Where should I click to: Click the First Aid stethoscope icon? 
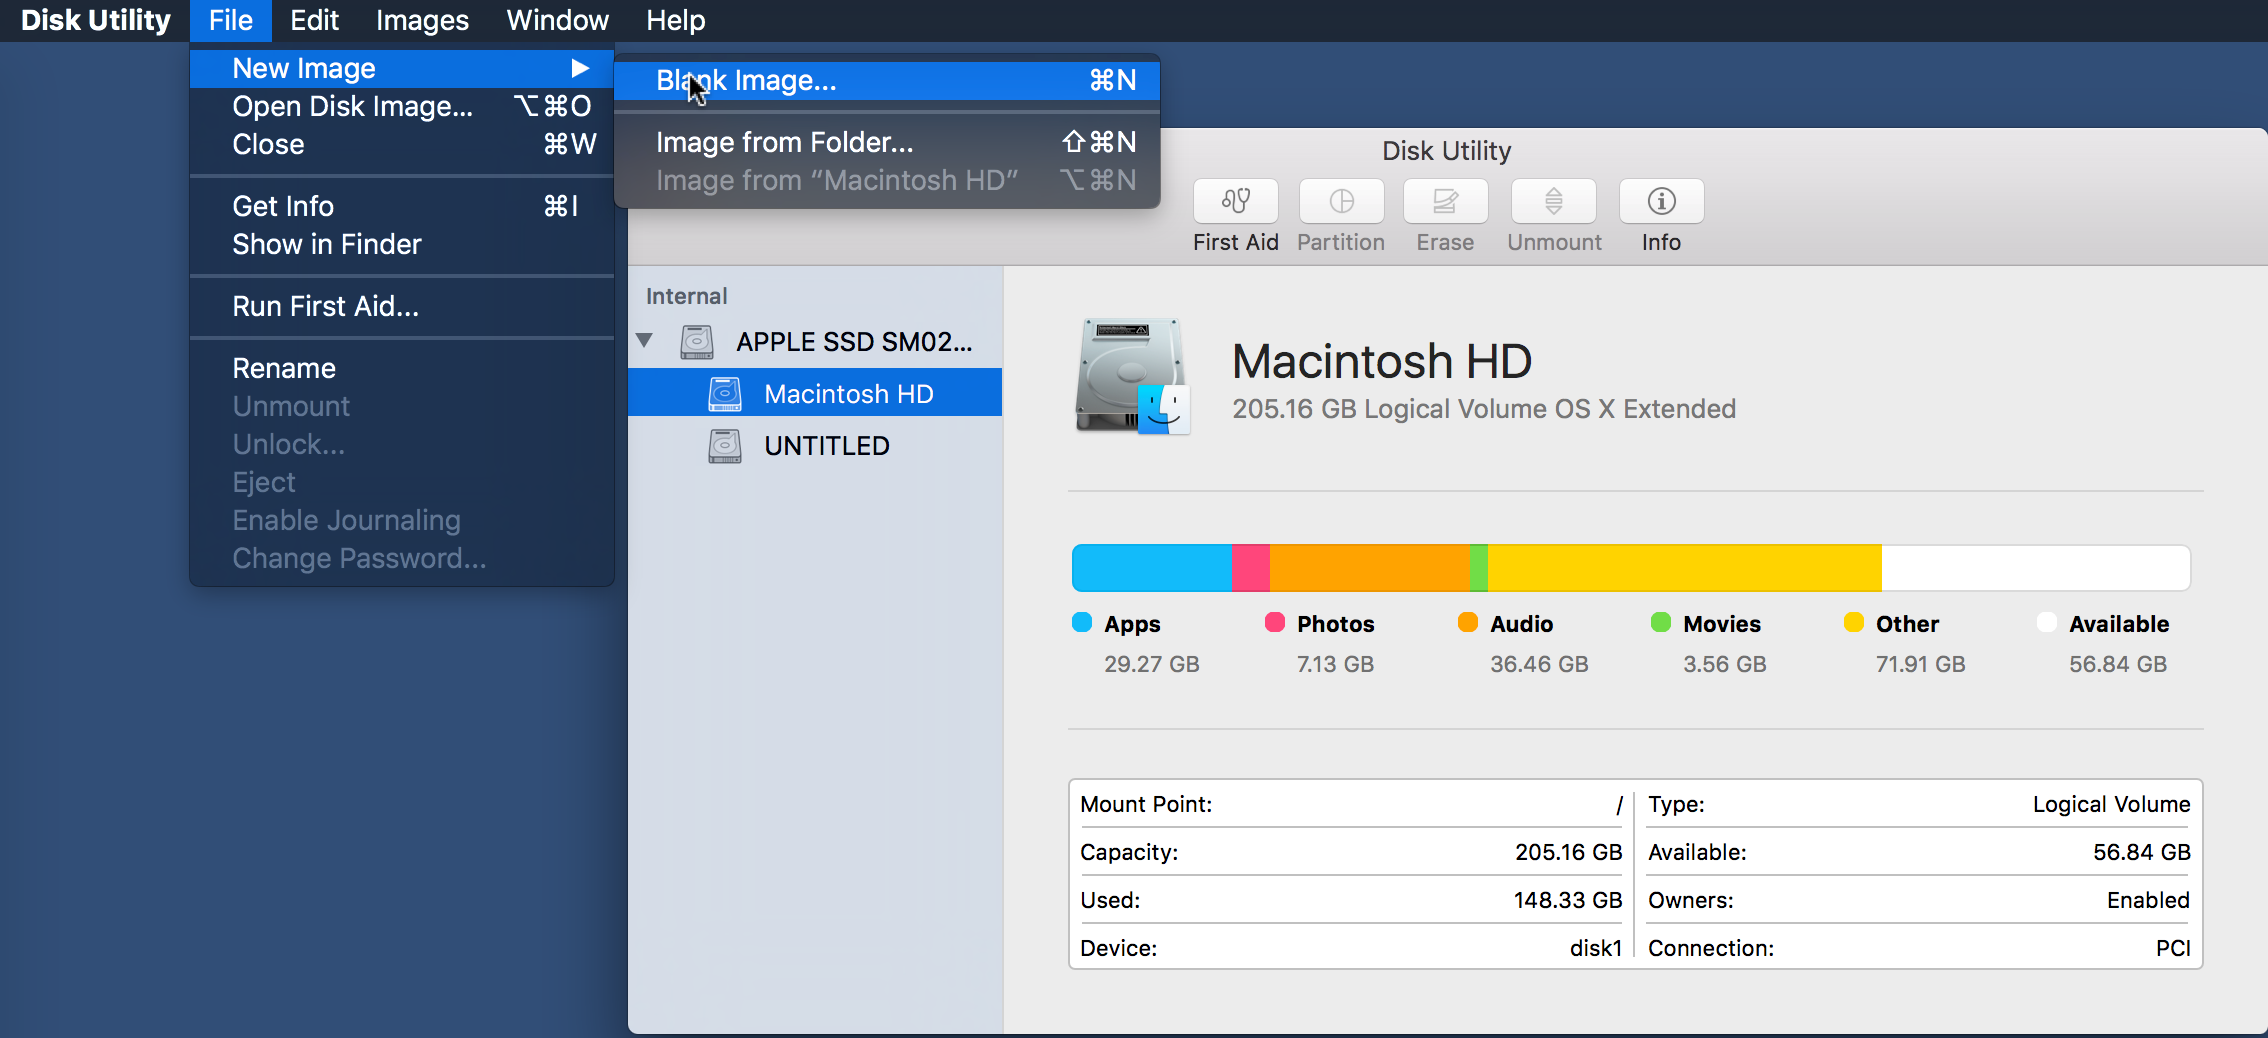1236,201
